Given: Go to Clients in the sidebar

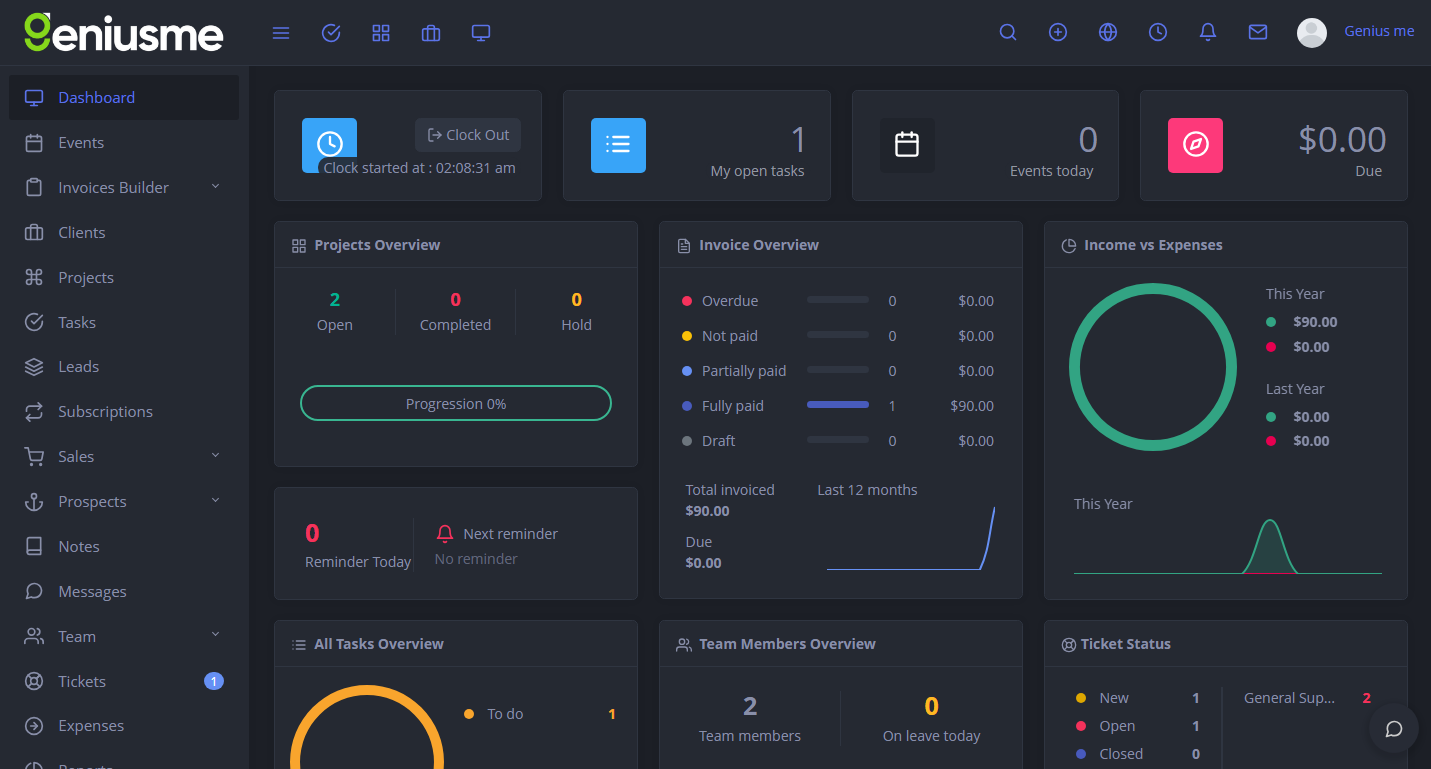Looking at the screenshot, I should [x=81, y=233].
